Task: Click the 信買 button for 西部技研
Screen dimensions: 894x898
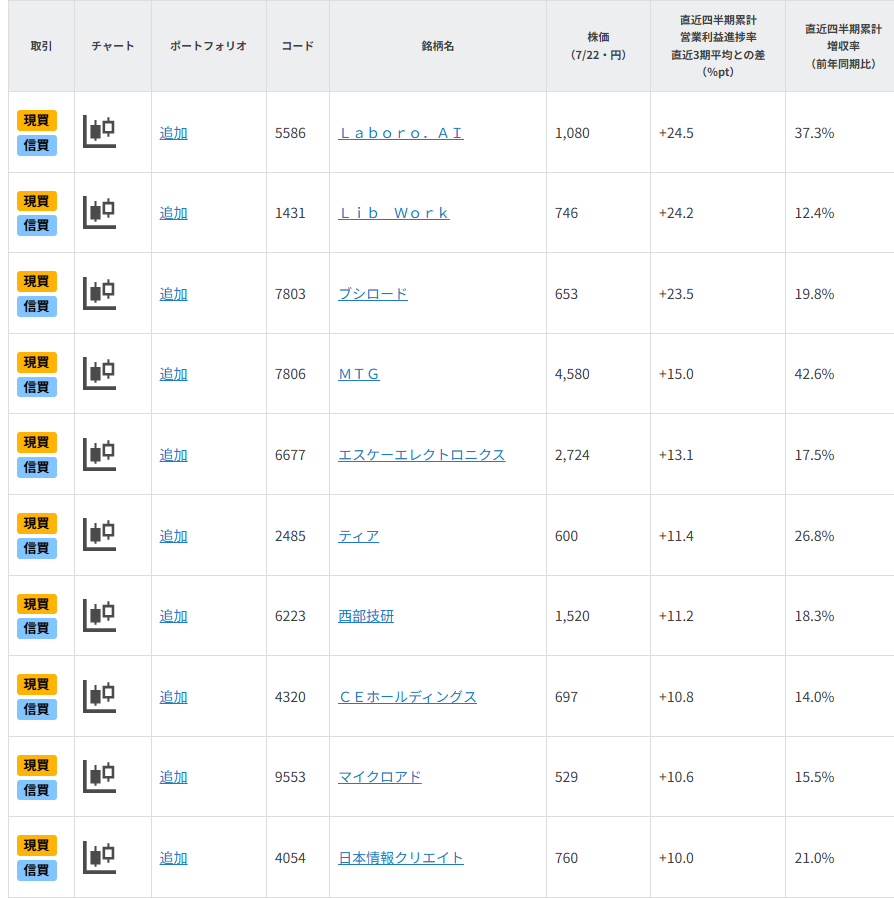Action: pyautogui.click(x=37, y=628)
